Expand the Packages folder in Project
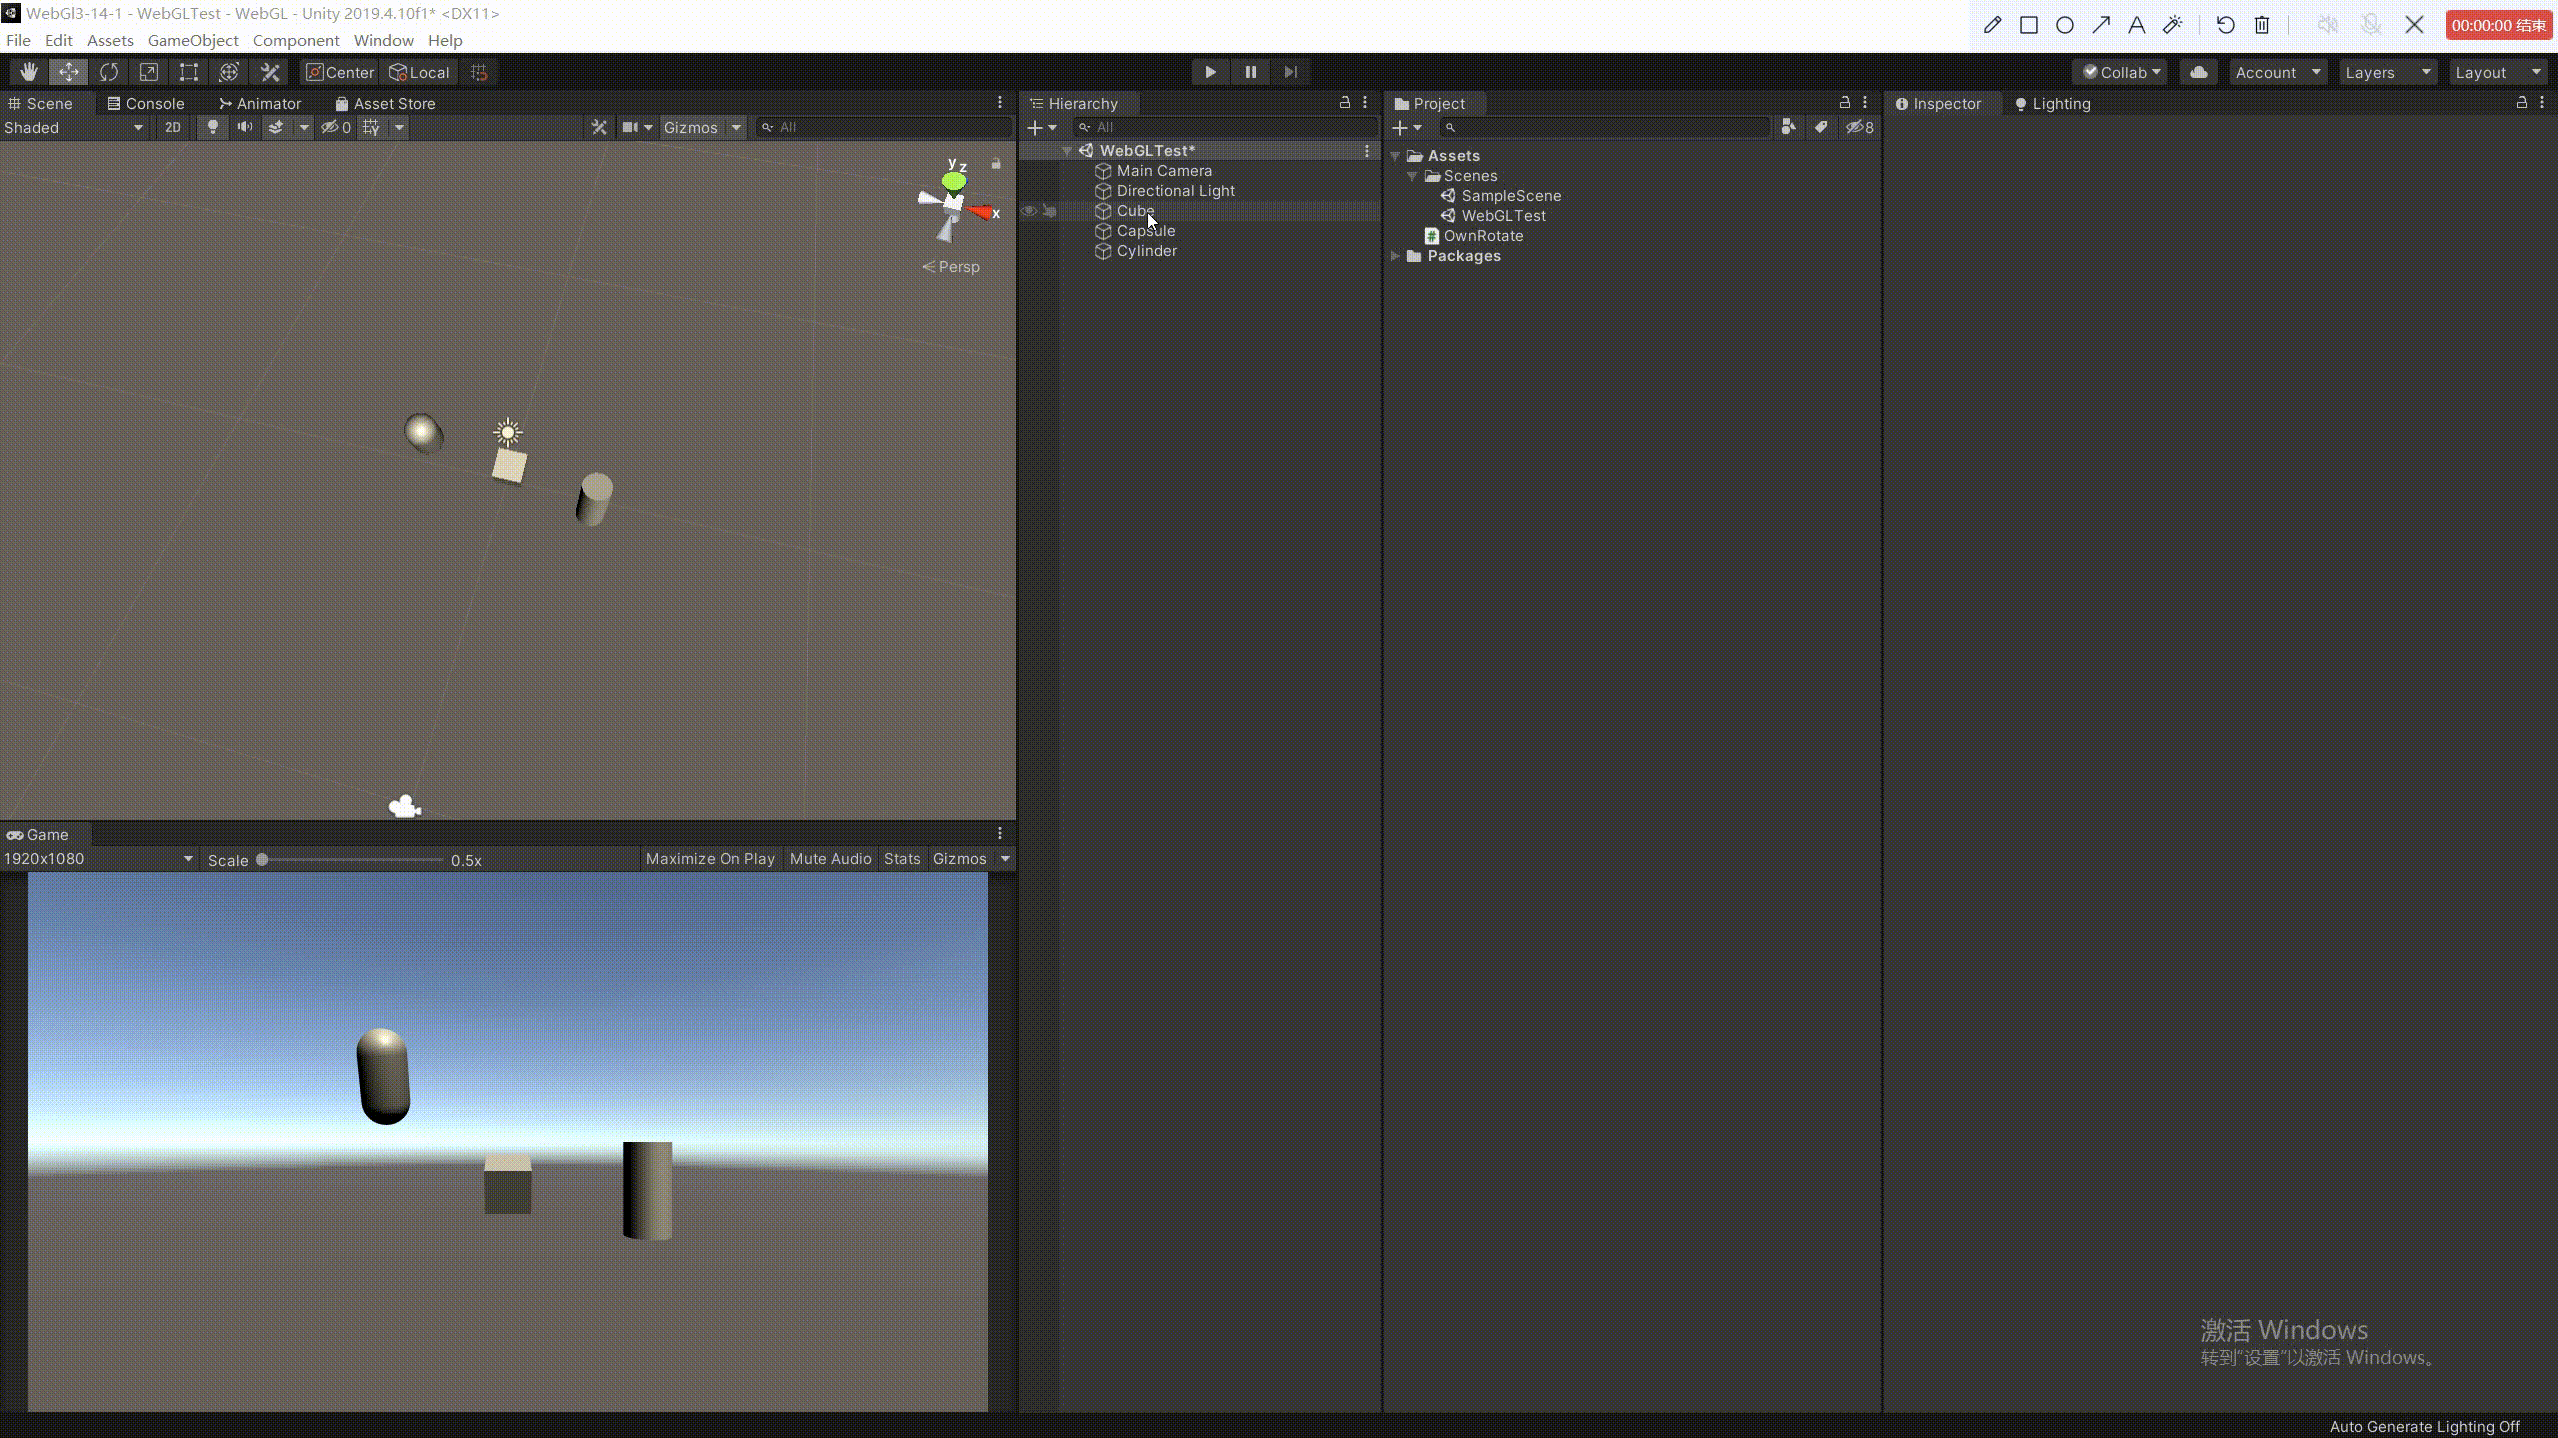 point(1395,255)
